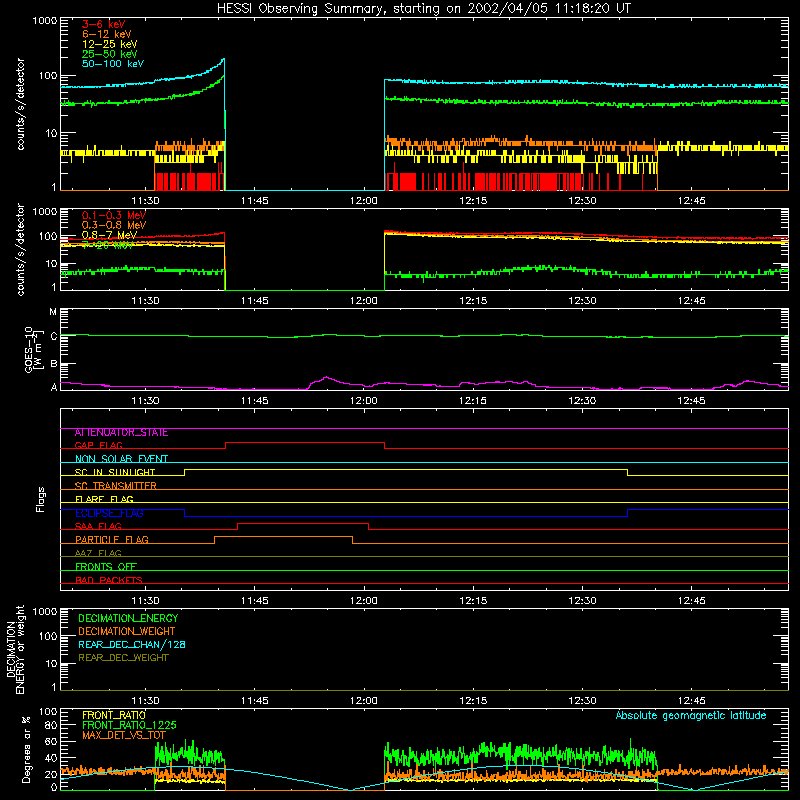800x800 pixels.
Task: Click the MAX_DET_VS_TOT legend label
Action: [x=123, y=735]
